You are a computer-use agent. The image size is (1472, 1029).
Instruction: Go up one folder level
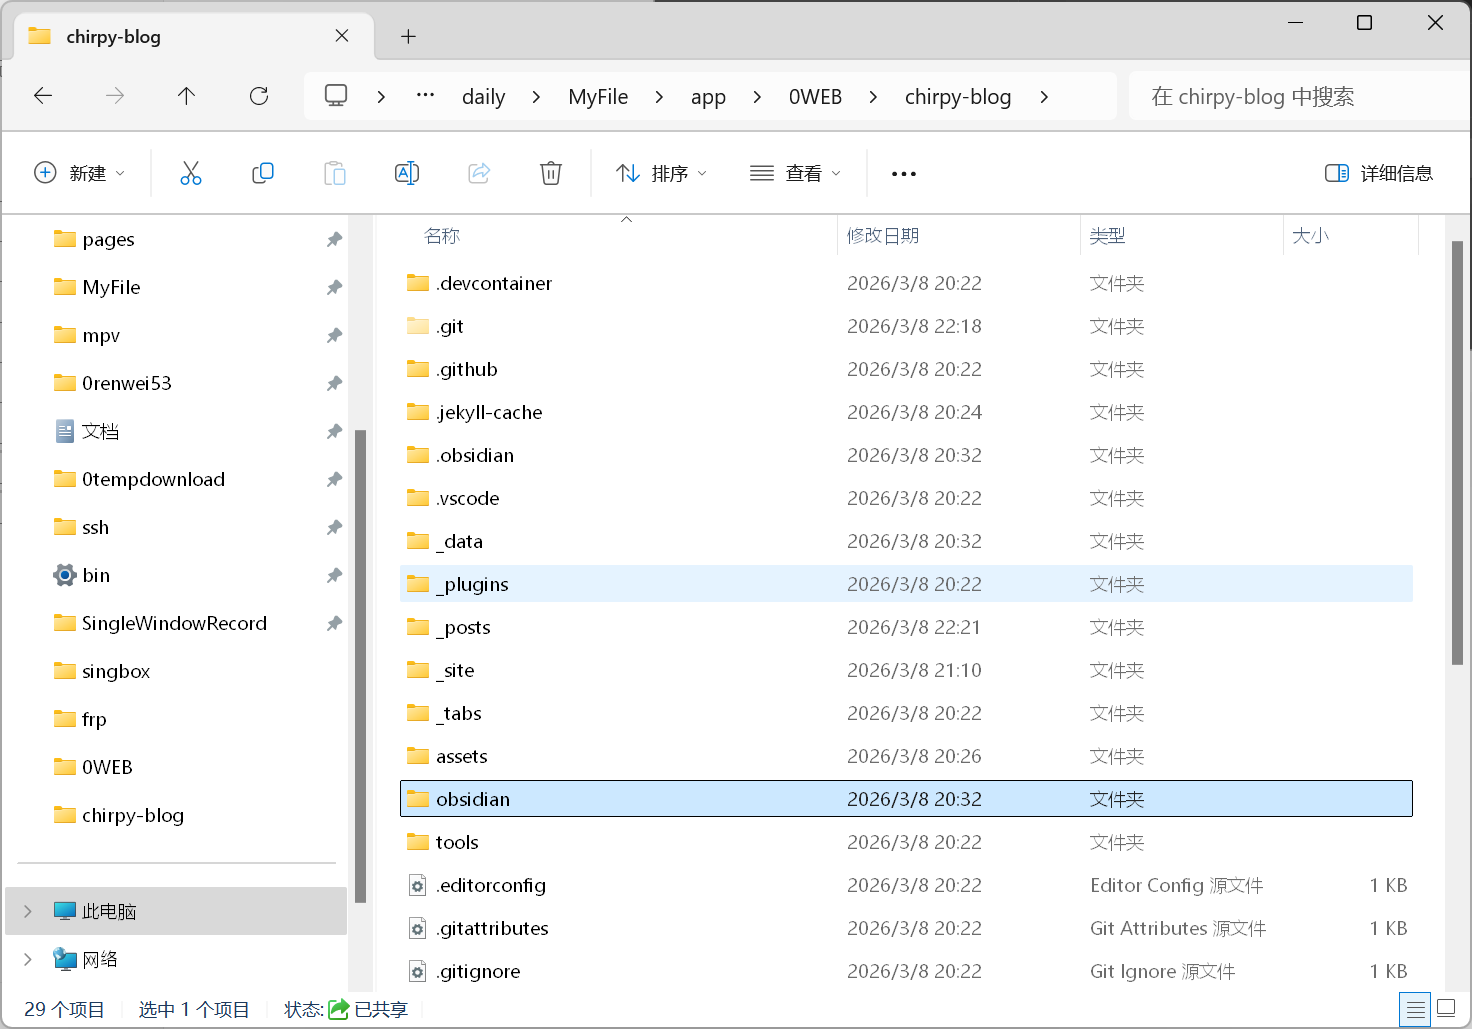[186, 96]
